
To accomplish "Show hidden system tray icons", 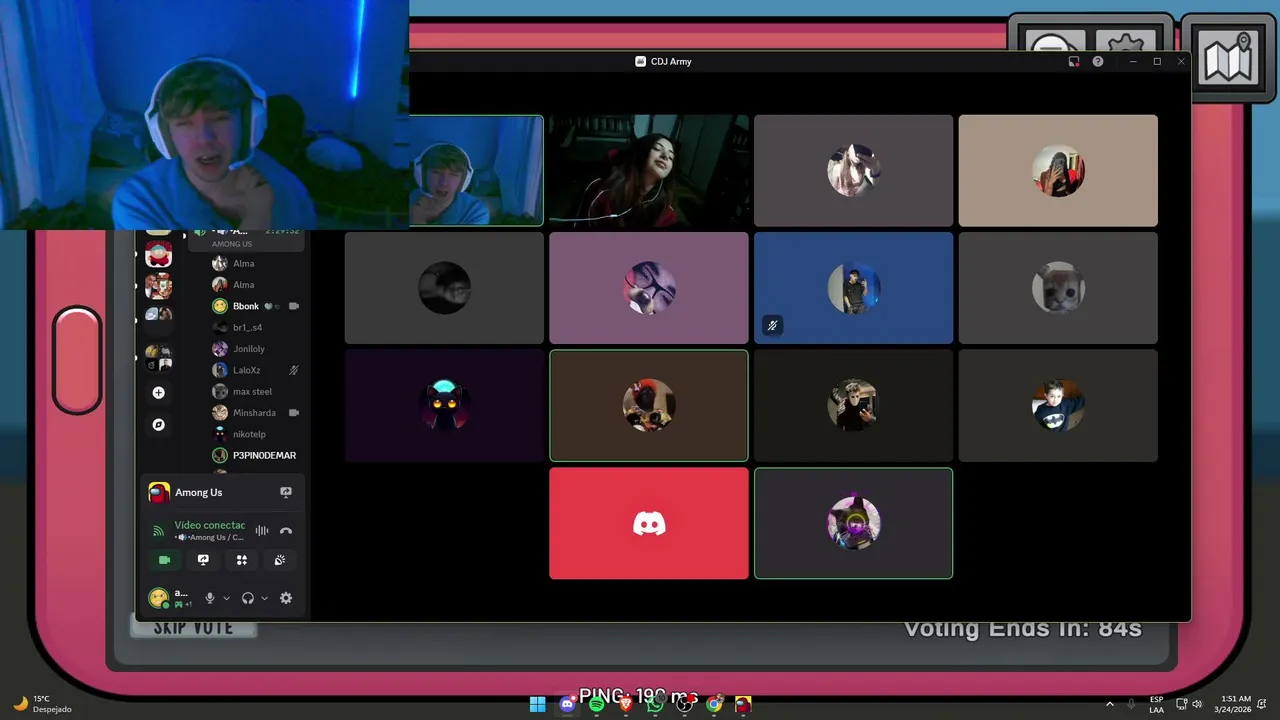I will pyautogui.click(x=1109, y=704).
